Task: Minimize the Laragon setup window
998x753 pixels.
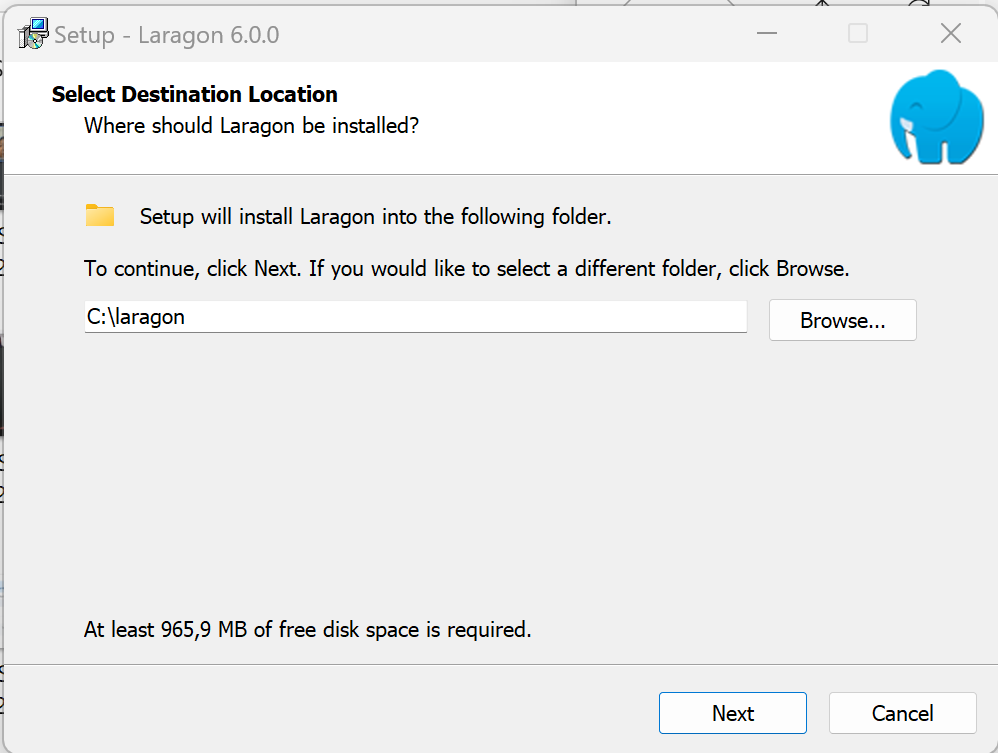Action: 767,33
